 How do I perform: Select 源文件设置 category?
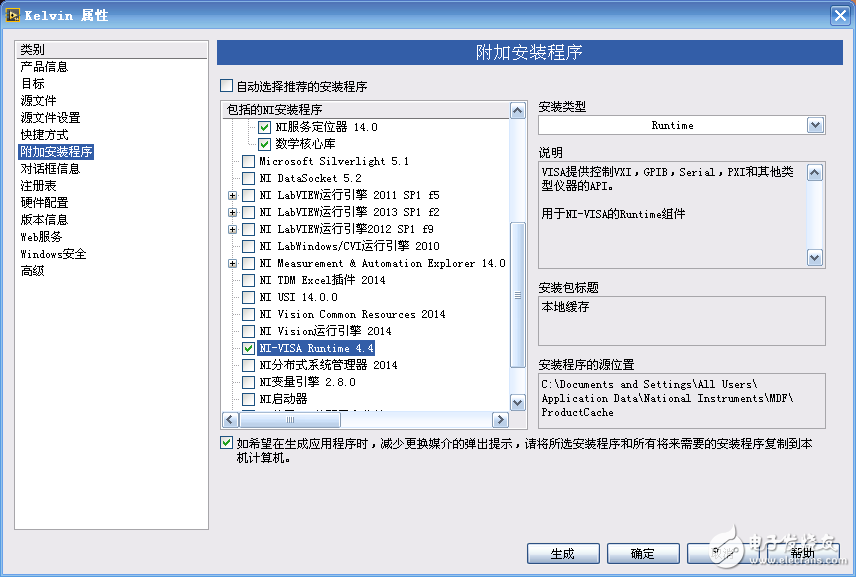50,117
